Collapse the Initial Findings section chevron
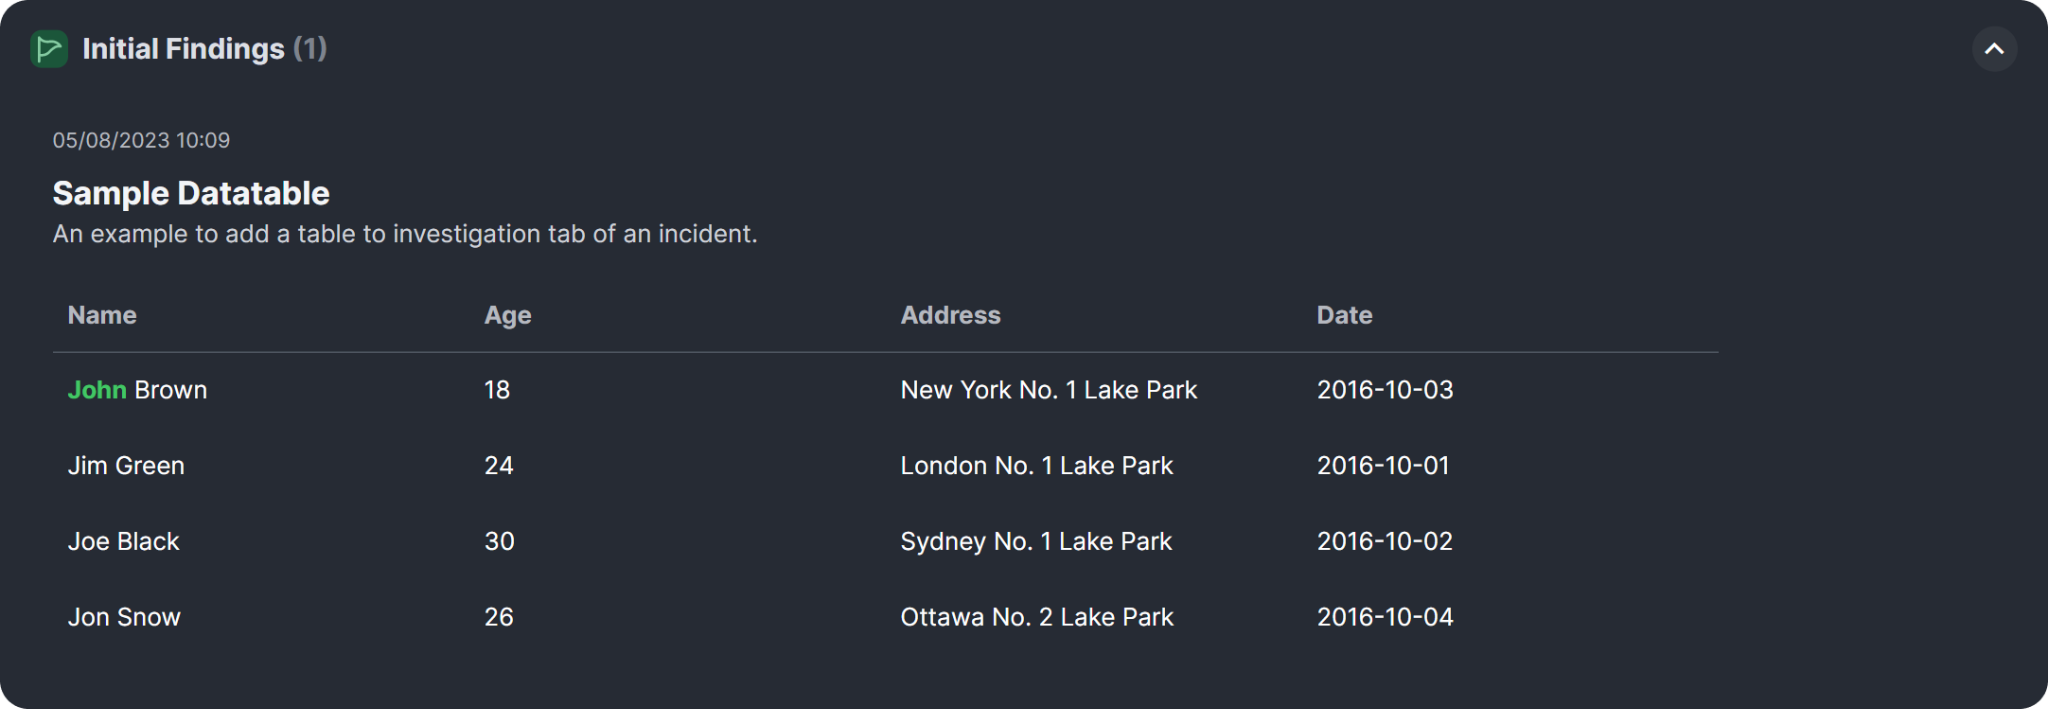The image size is (2048, 709). click(1993, 49)
